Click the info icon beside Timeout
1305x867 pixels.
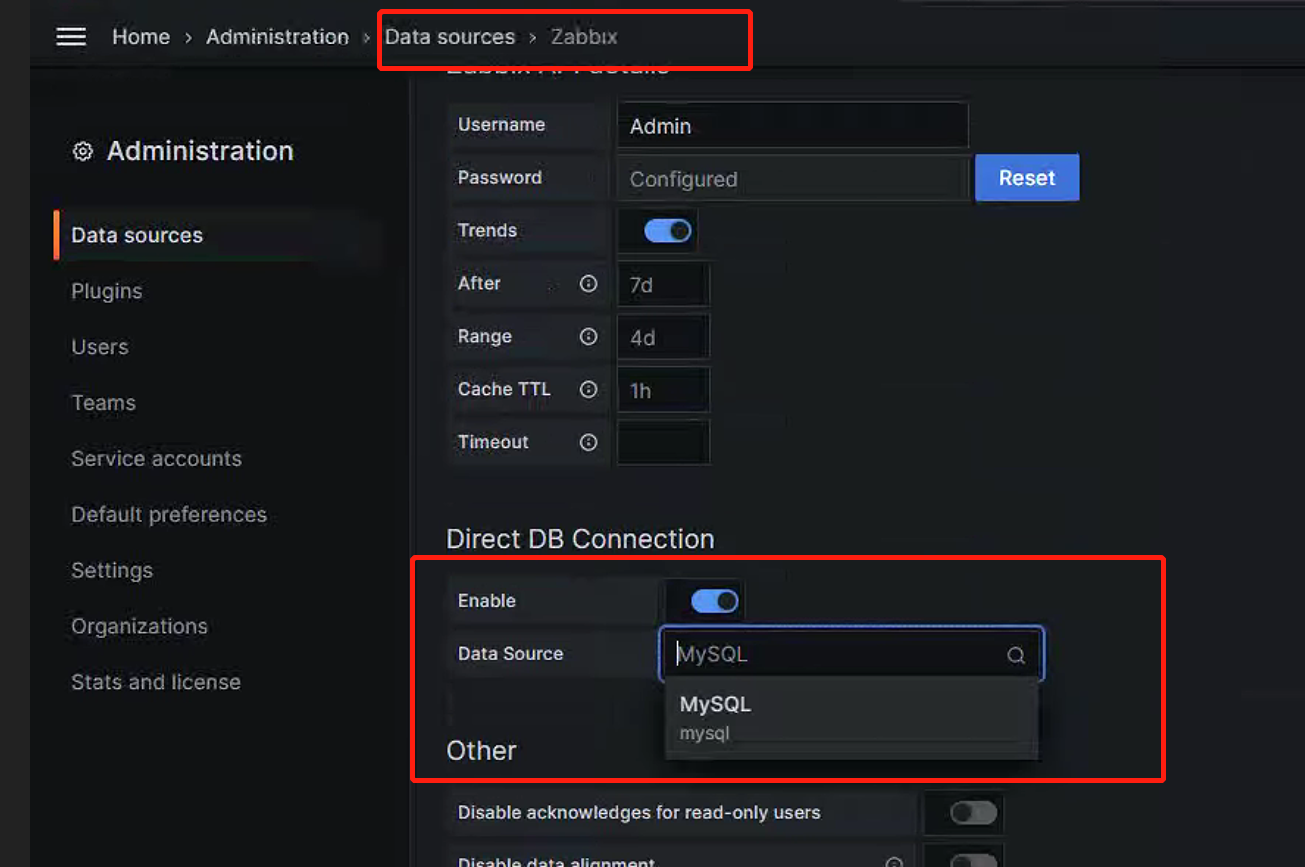click(x=588, y=442)
